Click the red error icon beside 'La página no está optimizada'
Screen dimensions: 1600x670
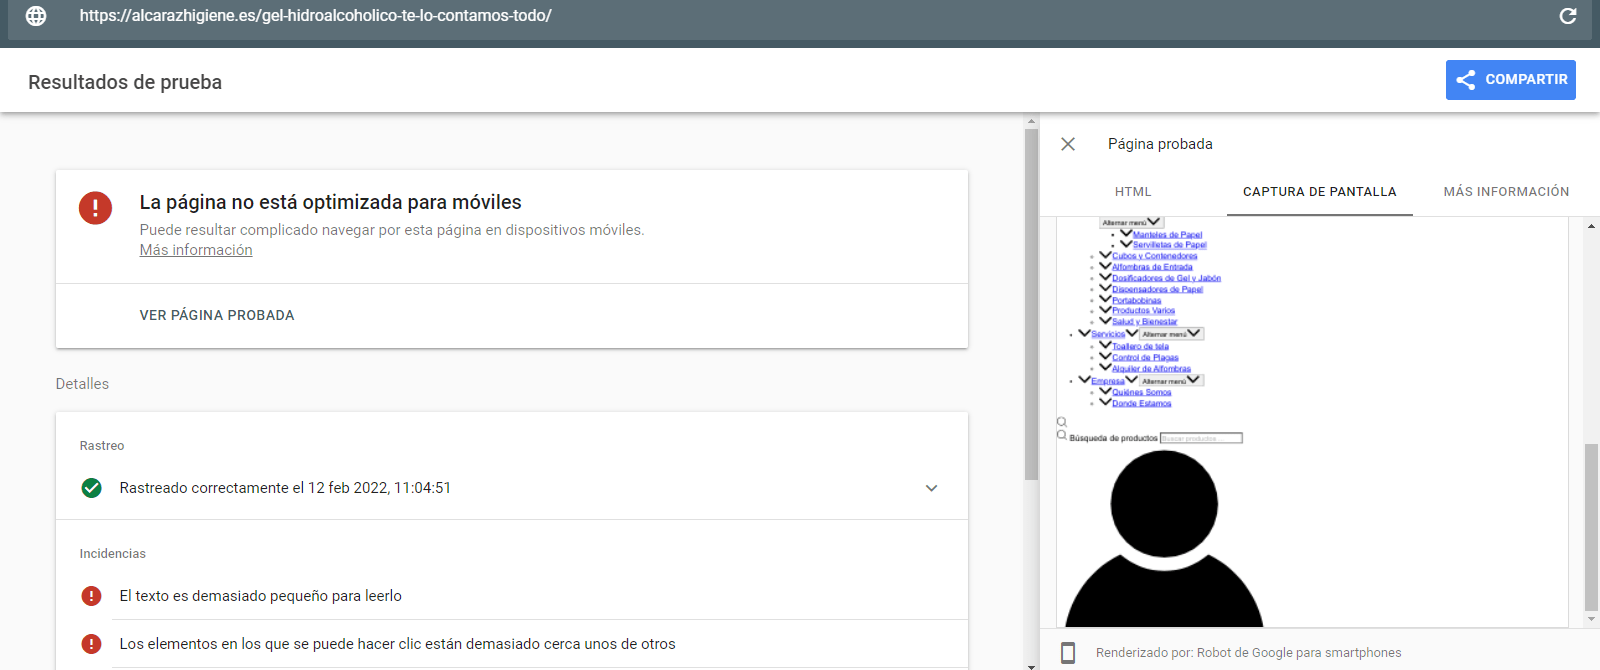tap(96, 208)
